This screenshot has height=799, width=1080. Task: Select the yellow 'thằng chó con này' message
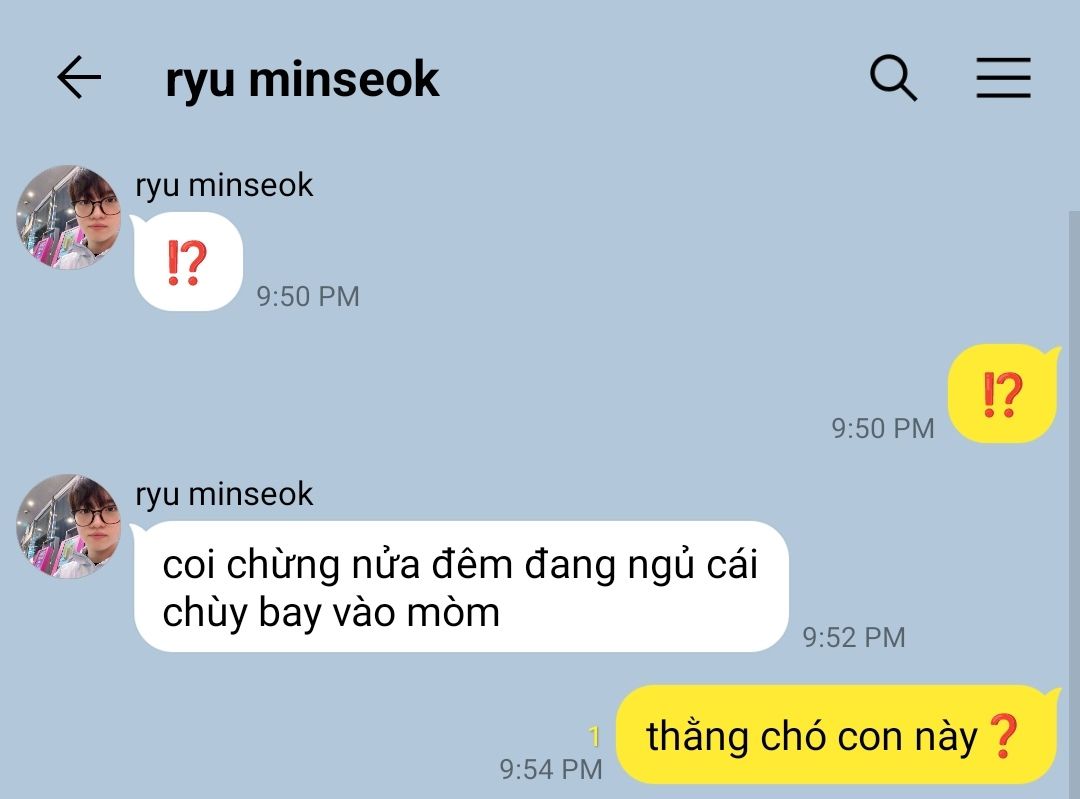(838, 735)
